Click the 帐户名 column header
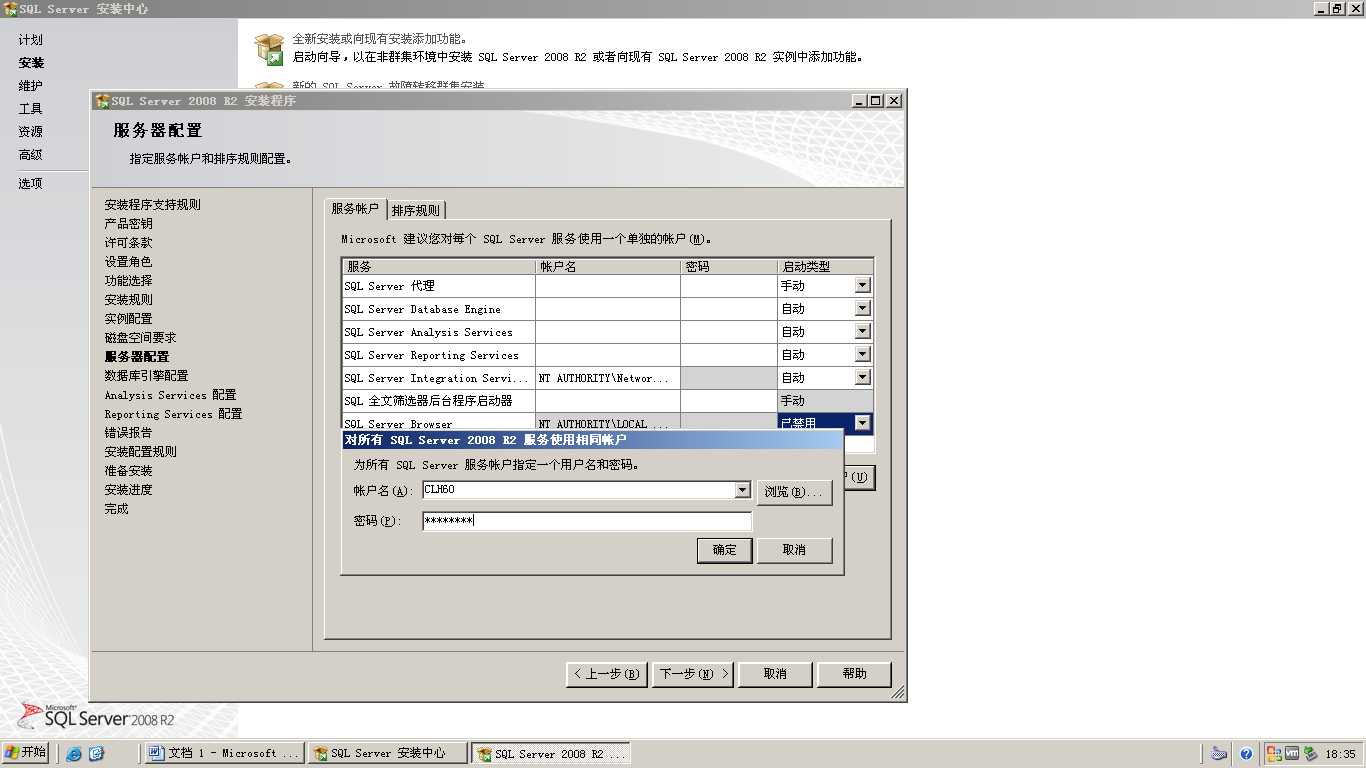The height and width of the screenshot is (768, 1366). [x=609, y=267]
